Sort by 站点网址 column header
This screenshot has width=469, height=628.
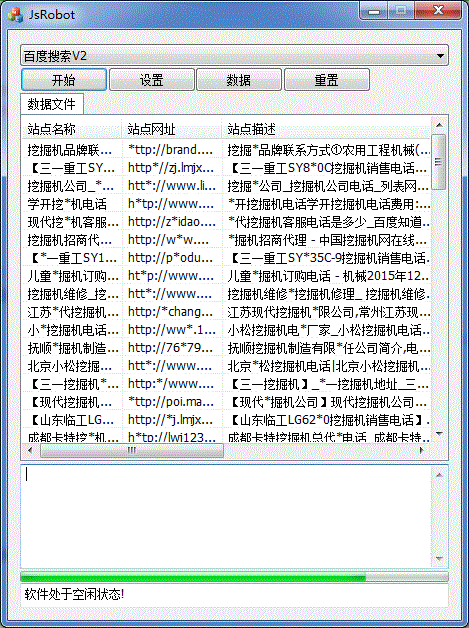click(x=171, y=129)
